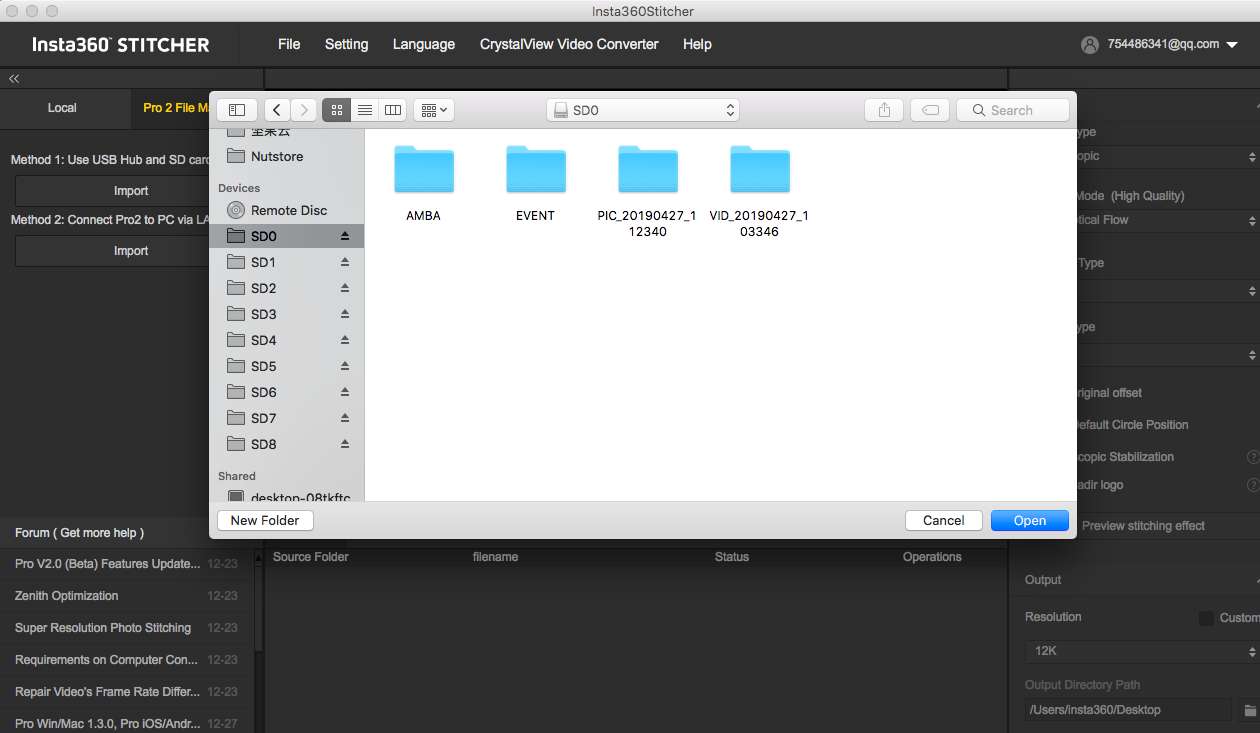Click the Output Directory Path field
The width and height of the screenshot is (1260, 733).
[1128, 710]
